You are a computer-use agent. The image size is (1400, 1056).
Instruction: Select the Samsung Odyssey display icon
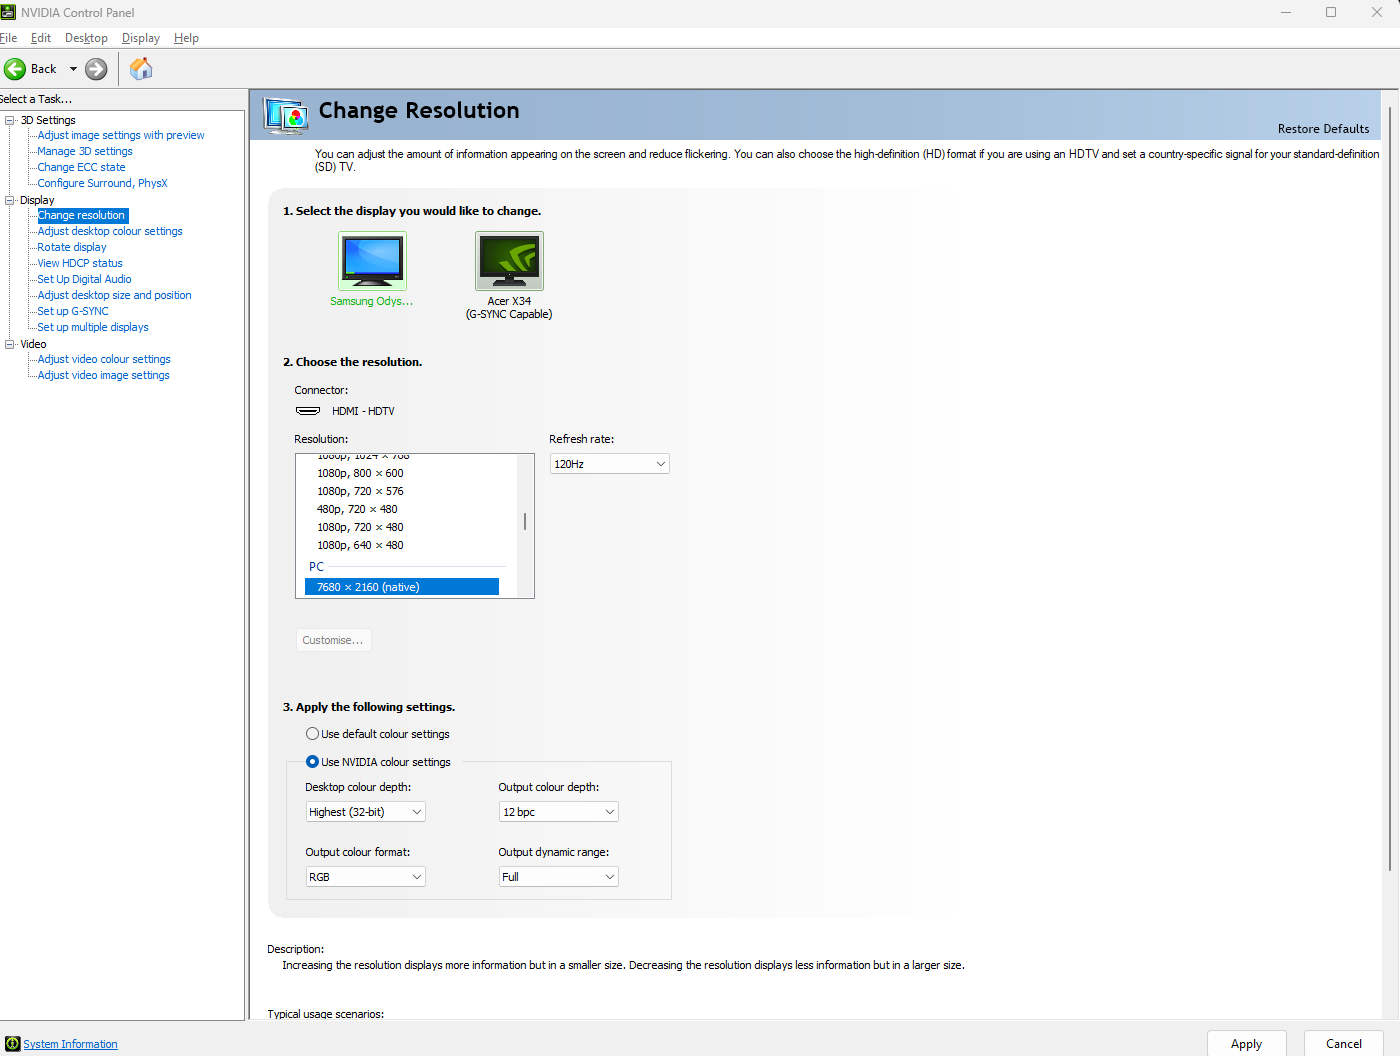372,261
